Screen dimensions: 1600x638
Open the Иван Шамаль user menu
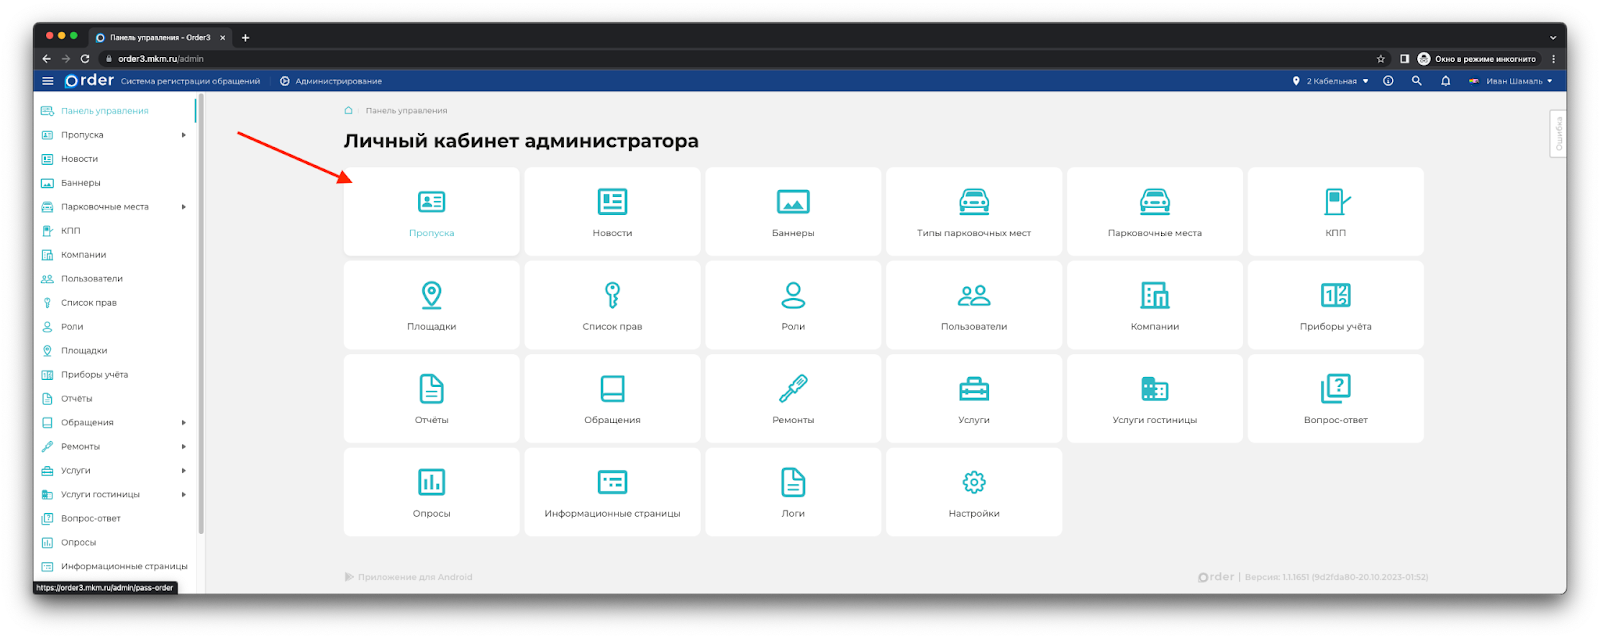coord(1512,81)
